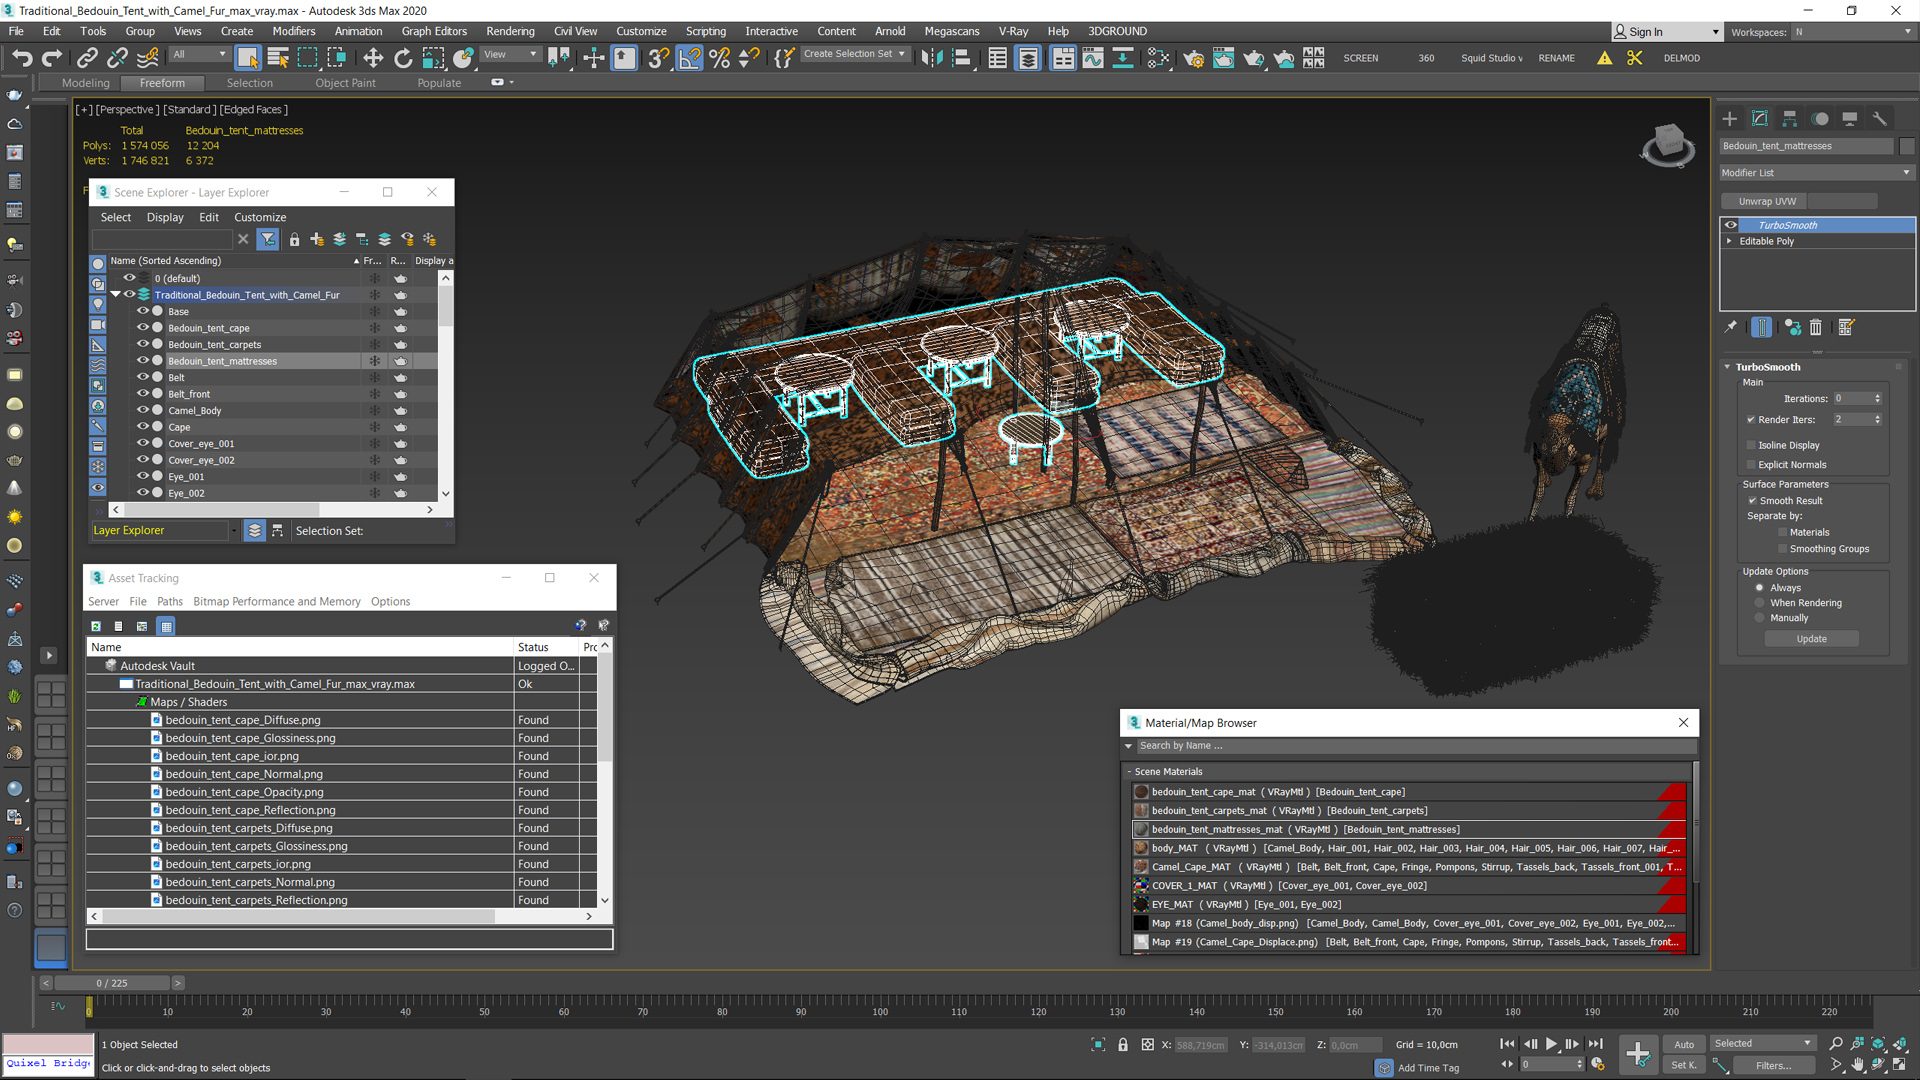Toggle Smooth Result checkbox
Viewport: 1920px width, 1080px height.
(x=1752, y=501)
